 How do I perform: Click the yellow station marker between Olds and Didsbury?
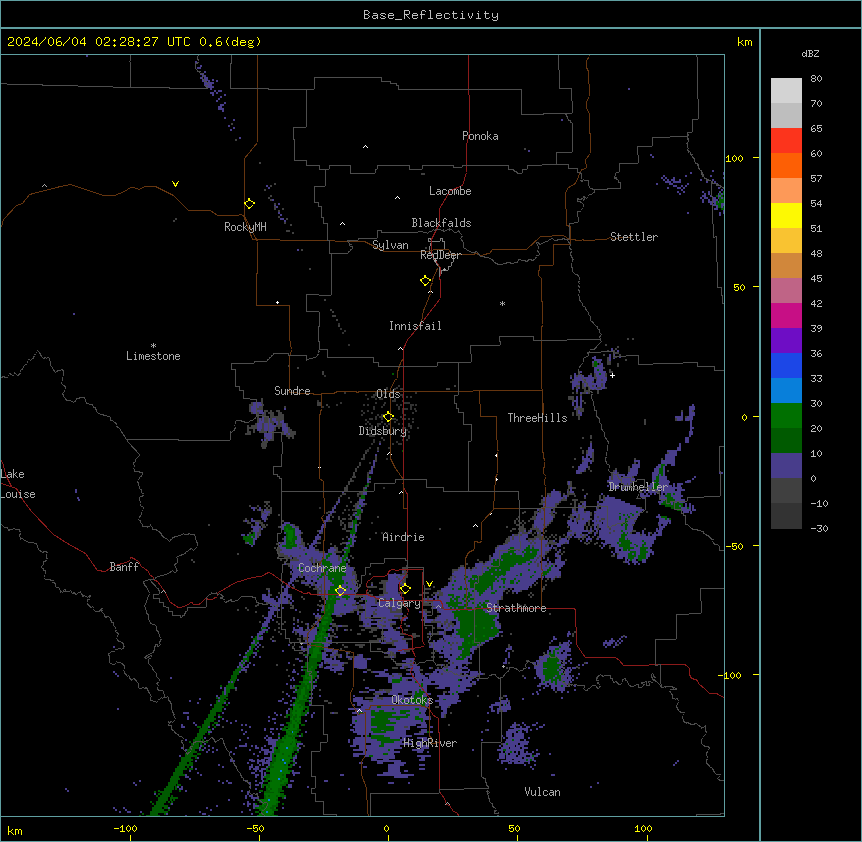[x=388, y=417]
